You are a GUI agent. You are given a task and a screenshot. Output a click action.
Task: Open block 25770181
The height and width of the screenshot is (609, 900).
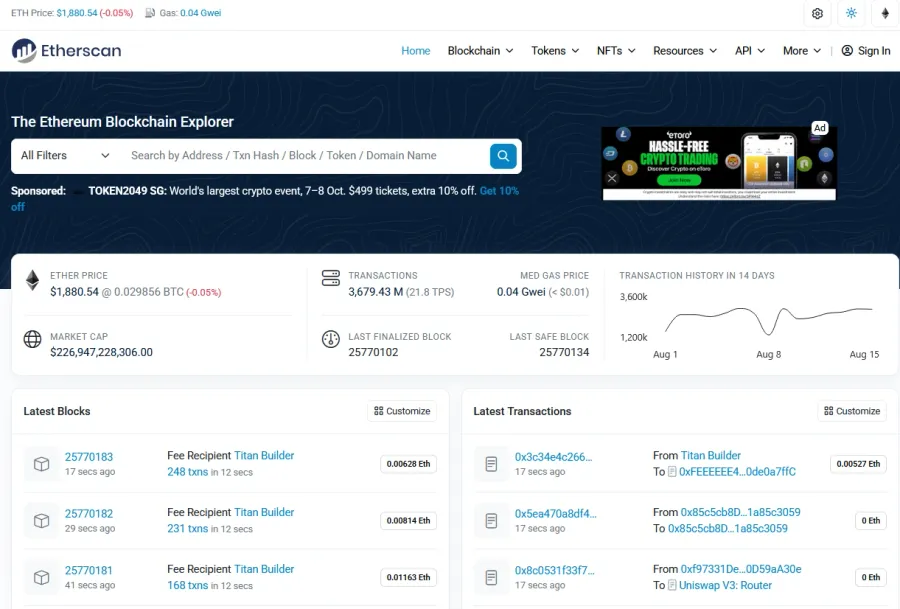pos(88,571)
